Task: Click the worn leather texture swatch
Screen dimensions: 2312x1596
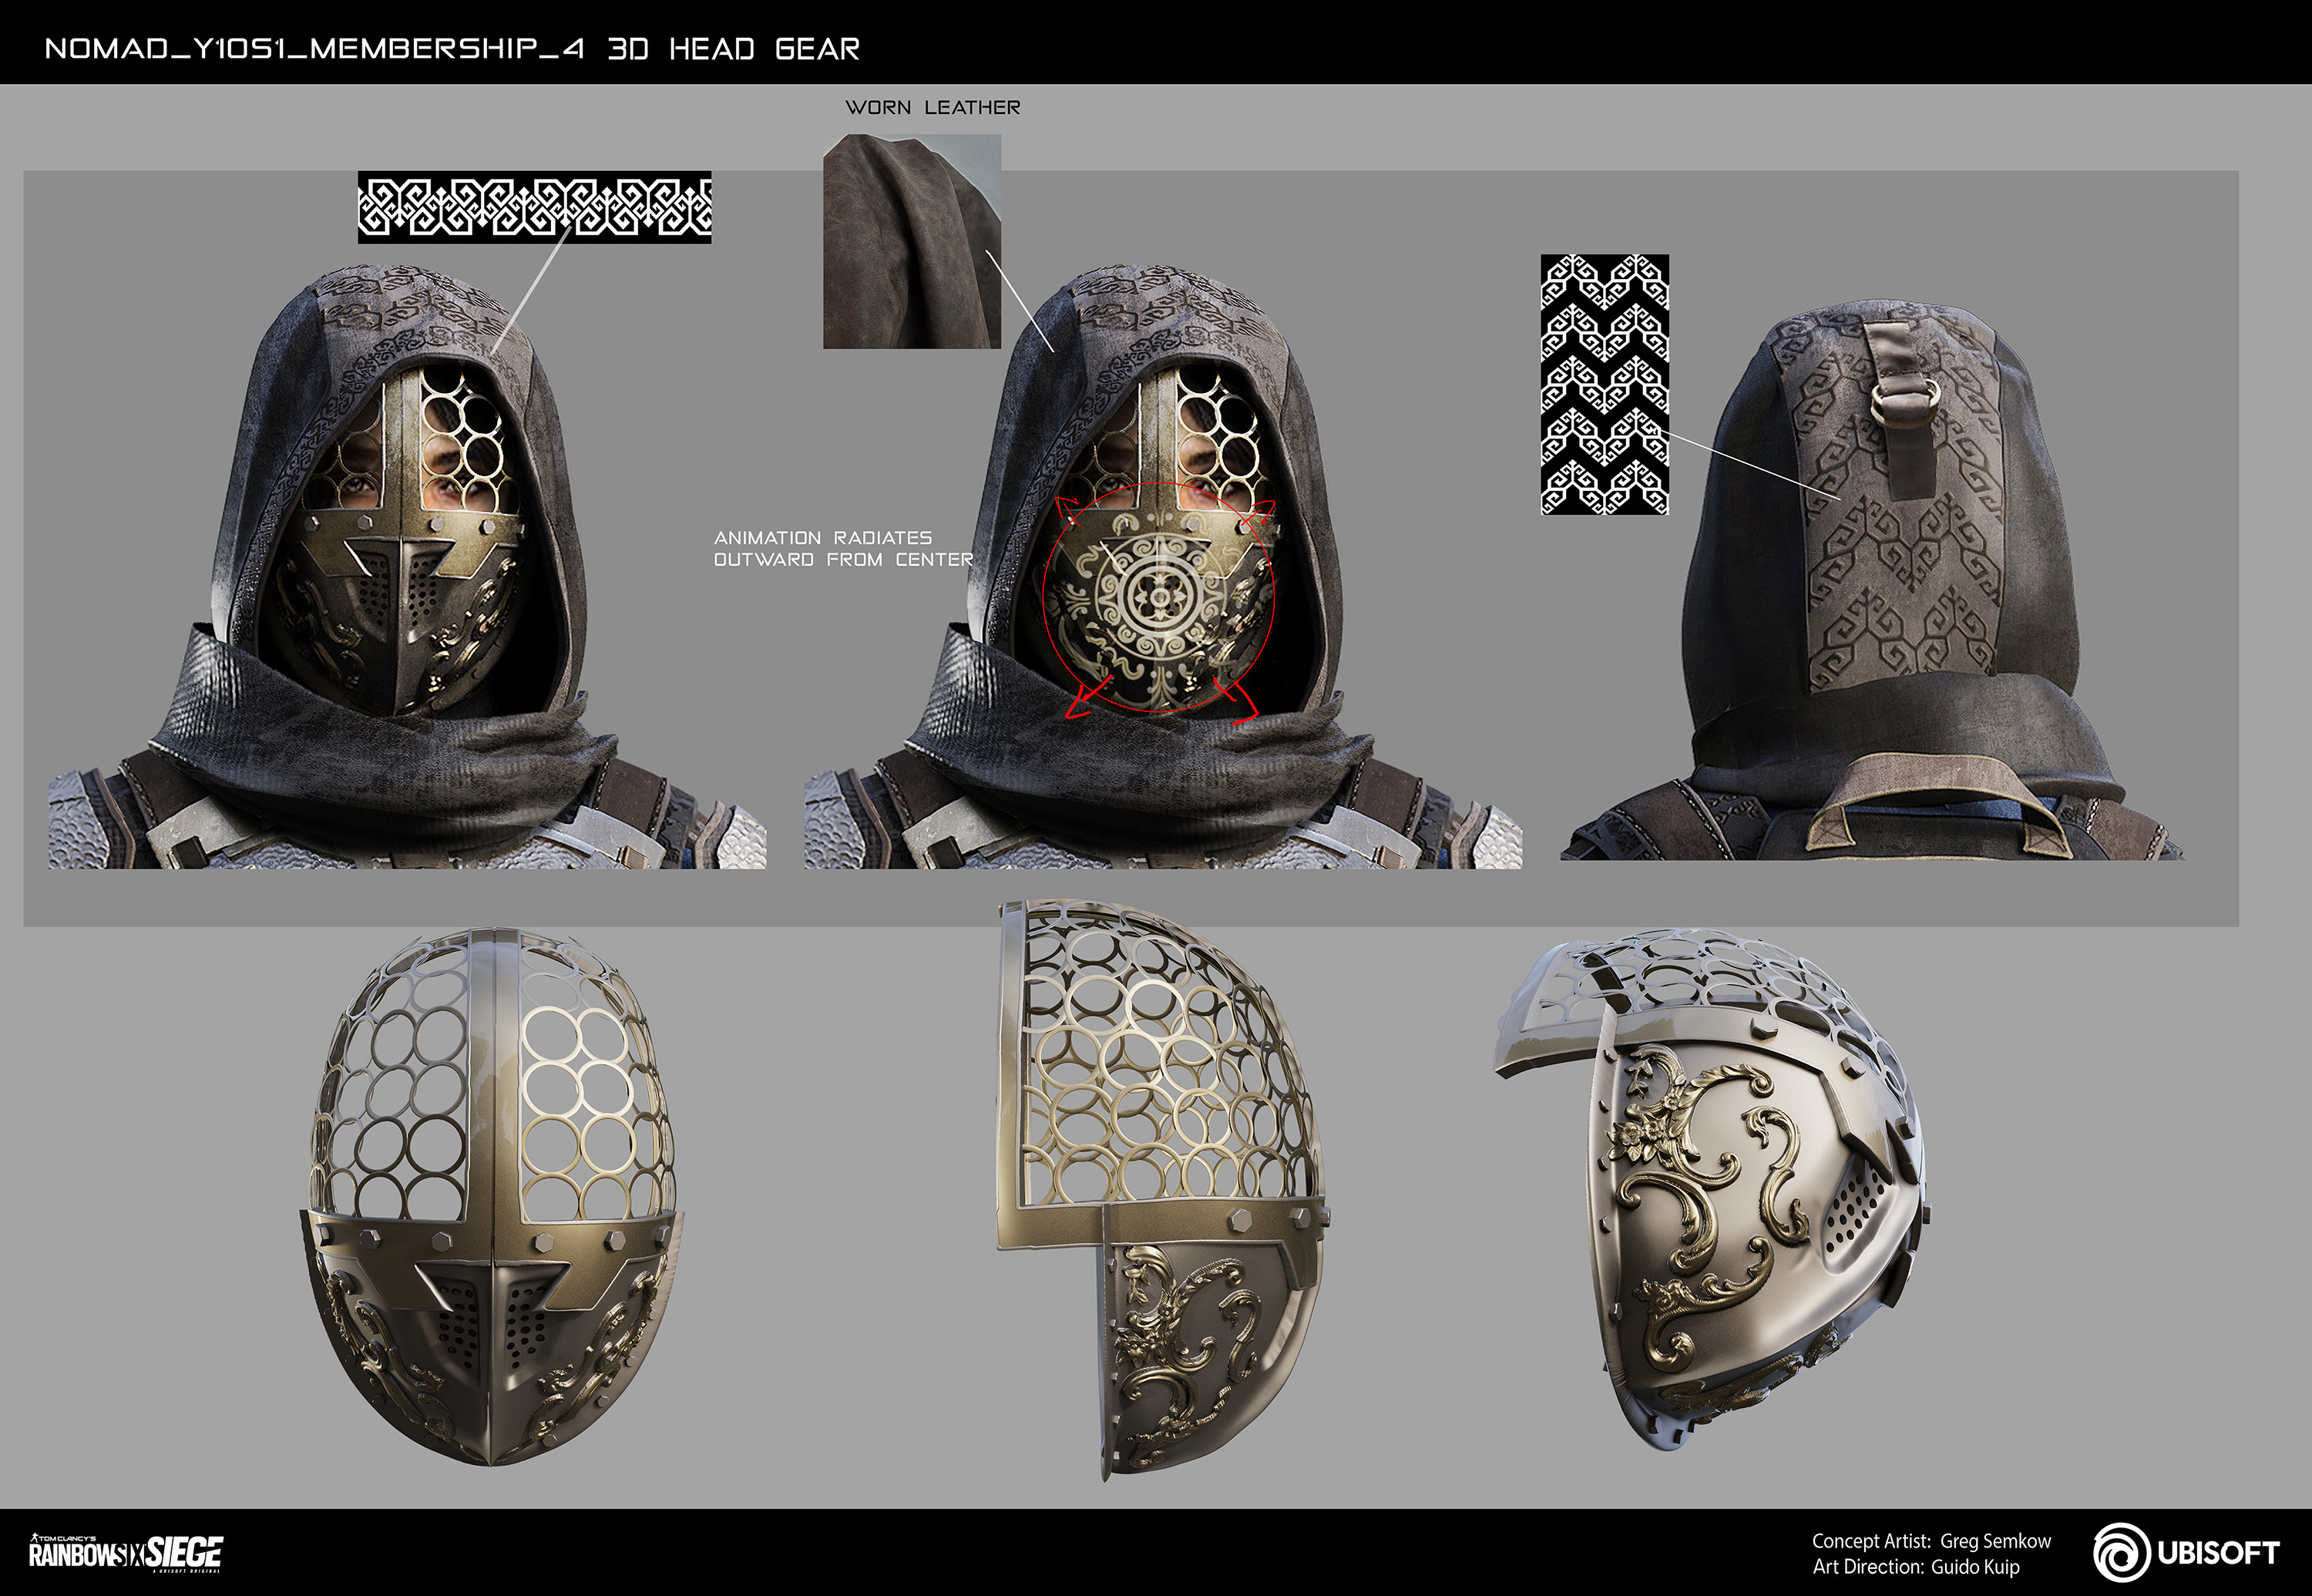Action: click(911, 242)
